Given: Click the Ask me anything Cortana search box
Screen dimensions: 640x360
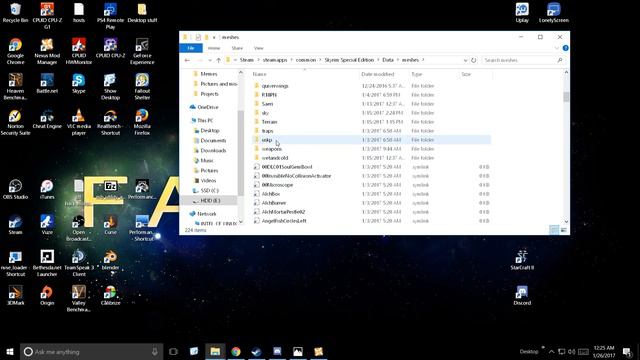Looking at the screenshot, I should (91, 352).
